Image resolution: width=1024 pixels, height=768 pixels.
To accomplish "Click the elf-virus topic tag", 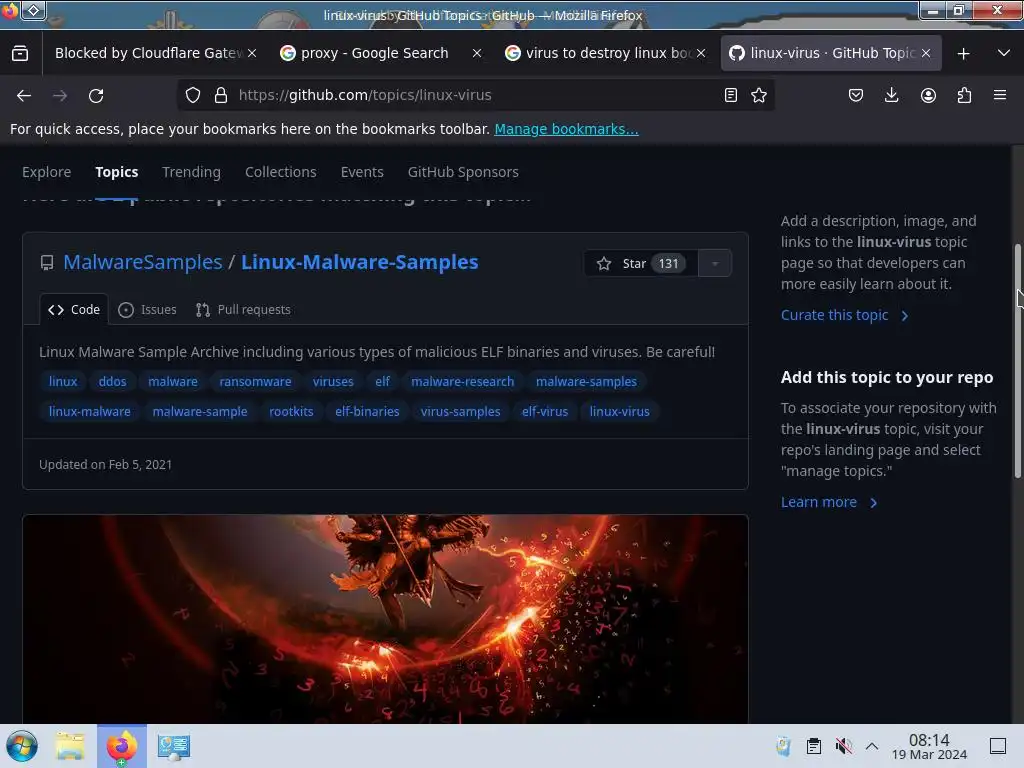I will [x=545, y=411].
